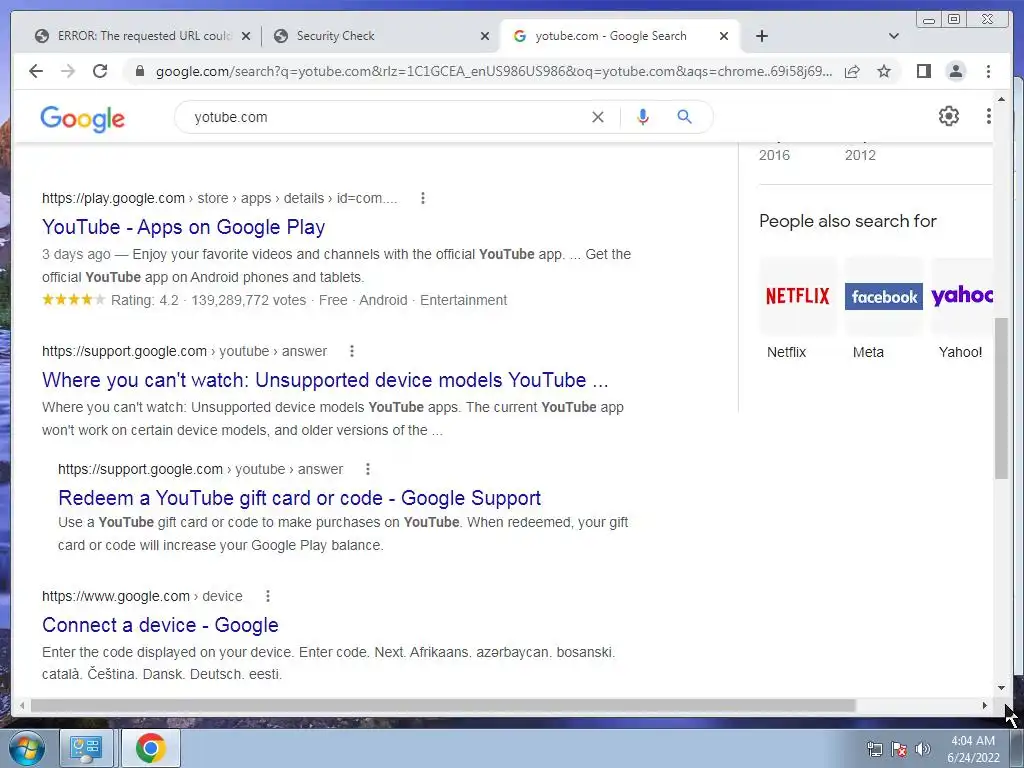Image resolution: width=1024 pixels, height=768 pixels.
Task: Open options for the Unsupported device models result
Action: click(352, 351)
